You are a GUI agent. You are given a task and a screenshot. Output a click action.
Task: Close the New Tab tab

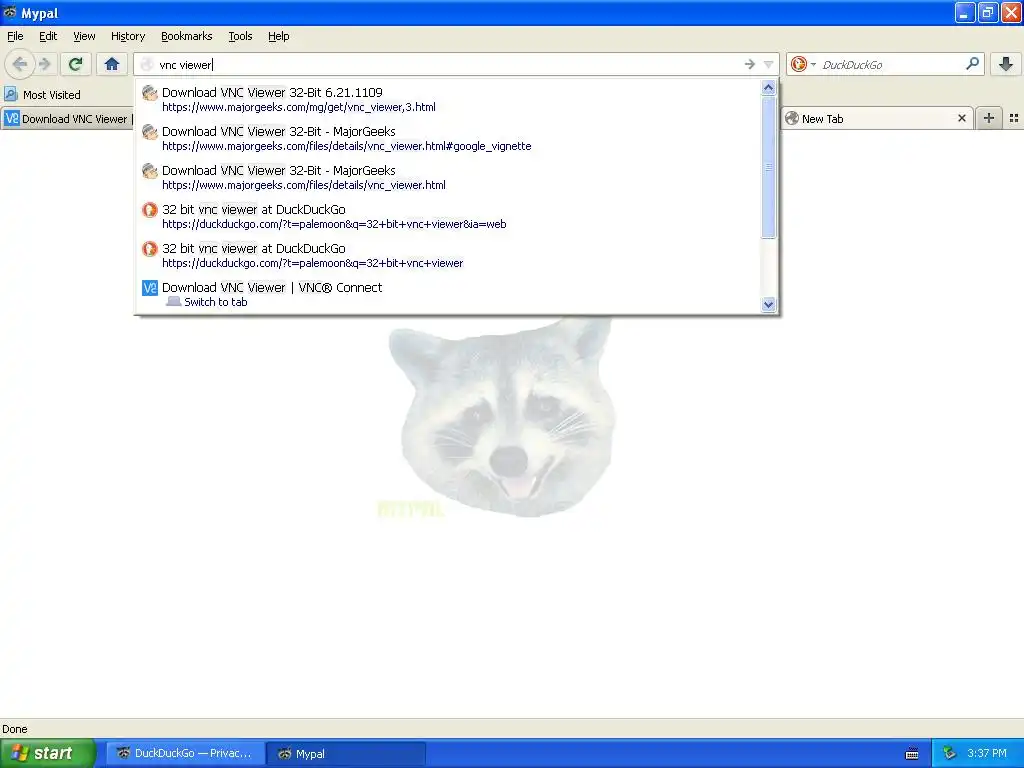coord(961,119)
